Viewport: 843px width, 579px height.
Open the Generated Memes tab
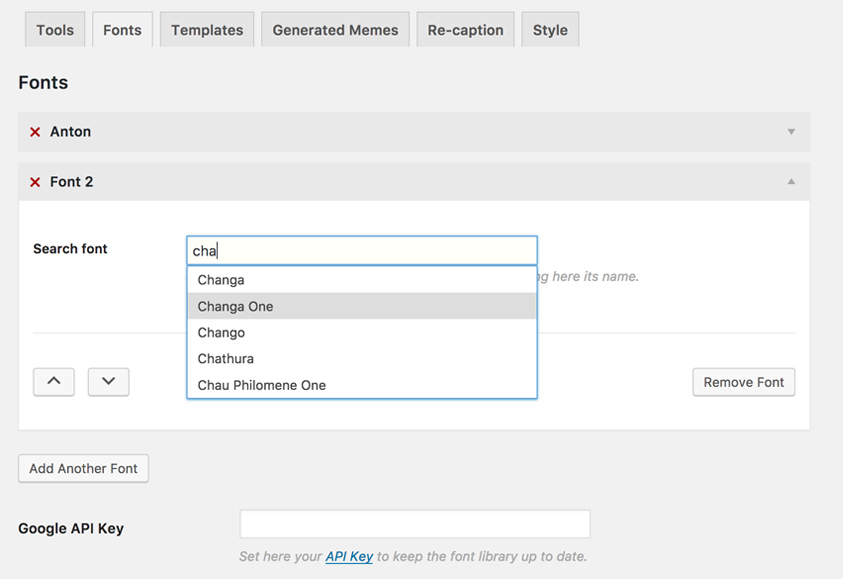click(335, 29)
